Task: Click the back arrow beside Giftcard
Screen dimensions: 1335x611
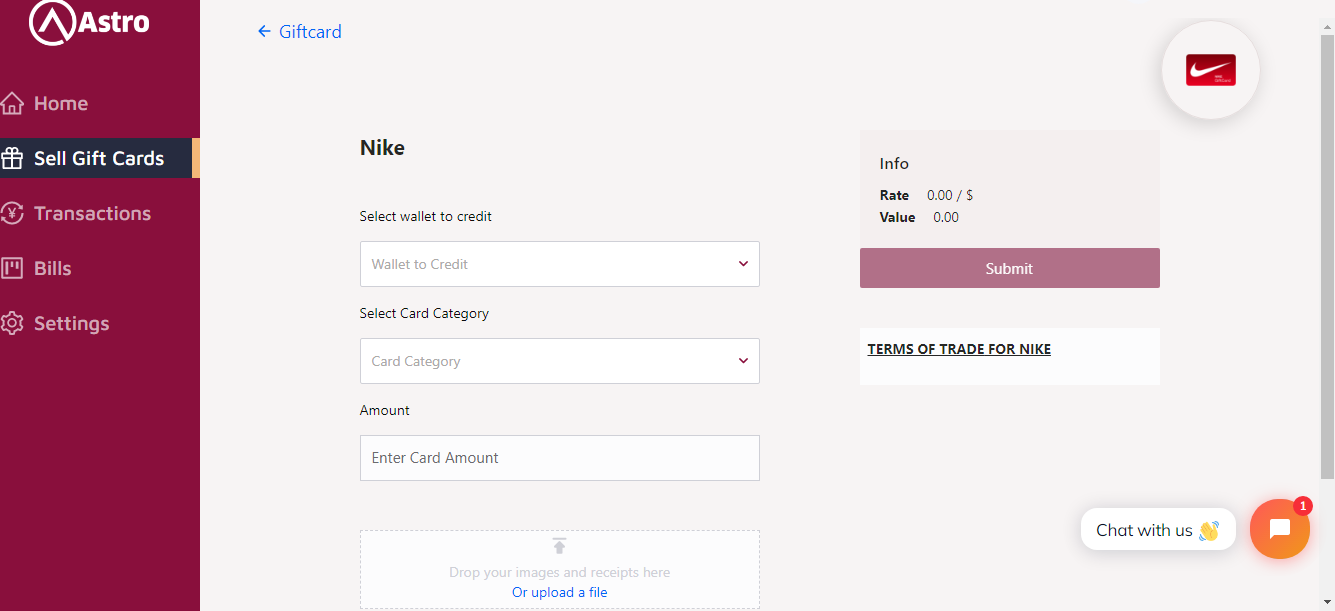Action: [x=264, y=32]
